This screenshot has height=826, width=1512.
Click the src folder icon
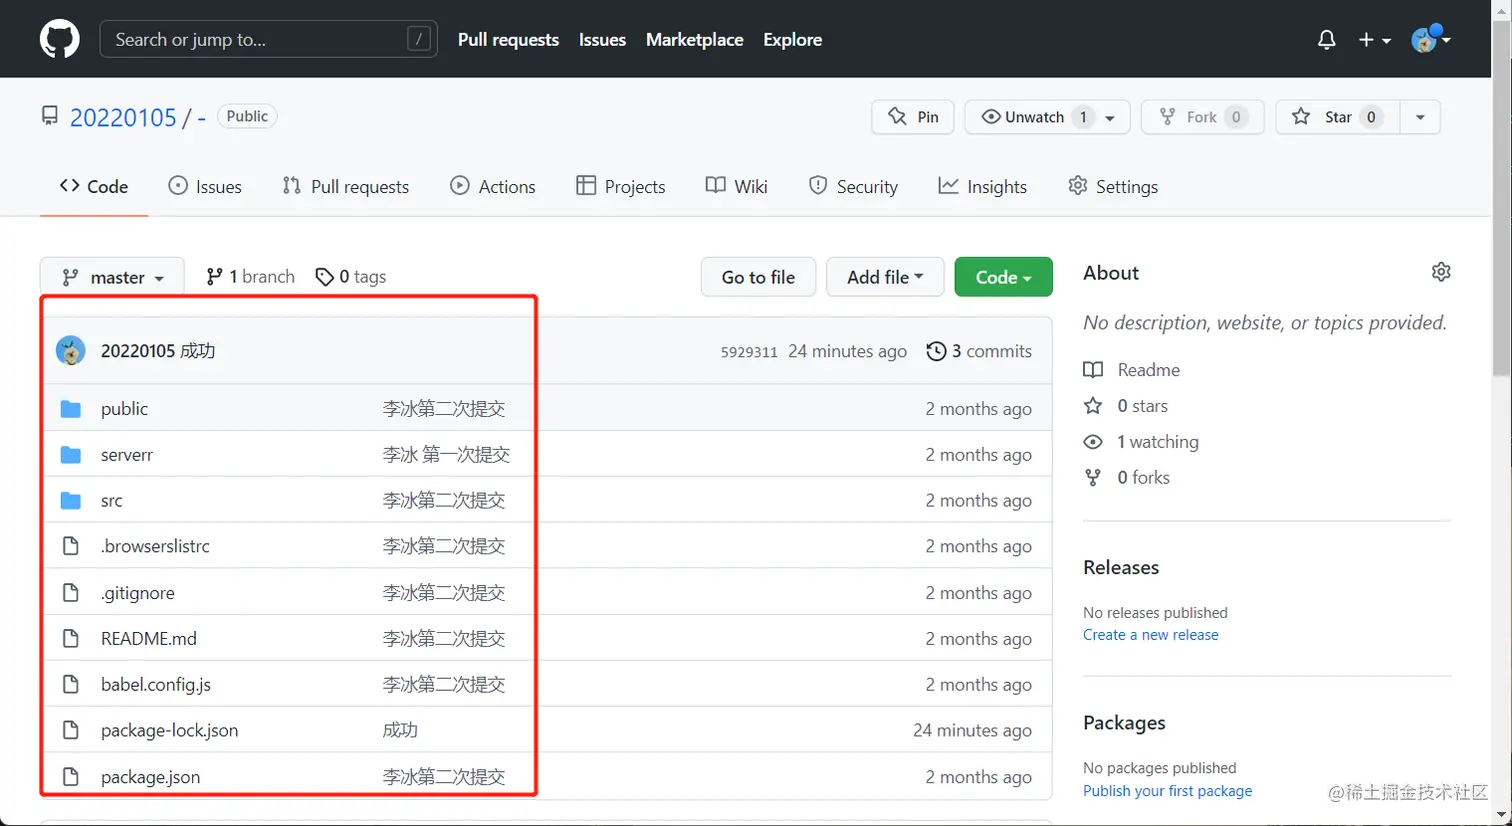click(70, 501)
